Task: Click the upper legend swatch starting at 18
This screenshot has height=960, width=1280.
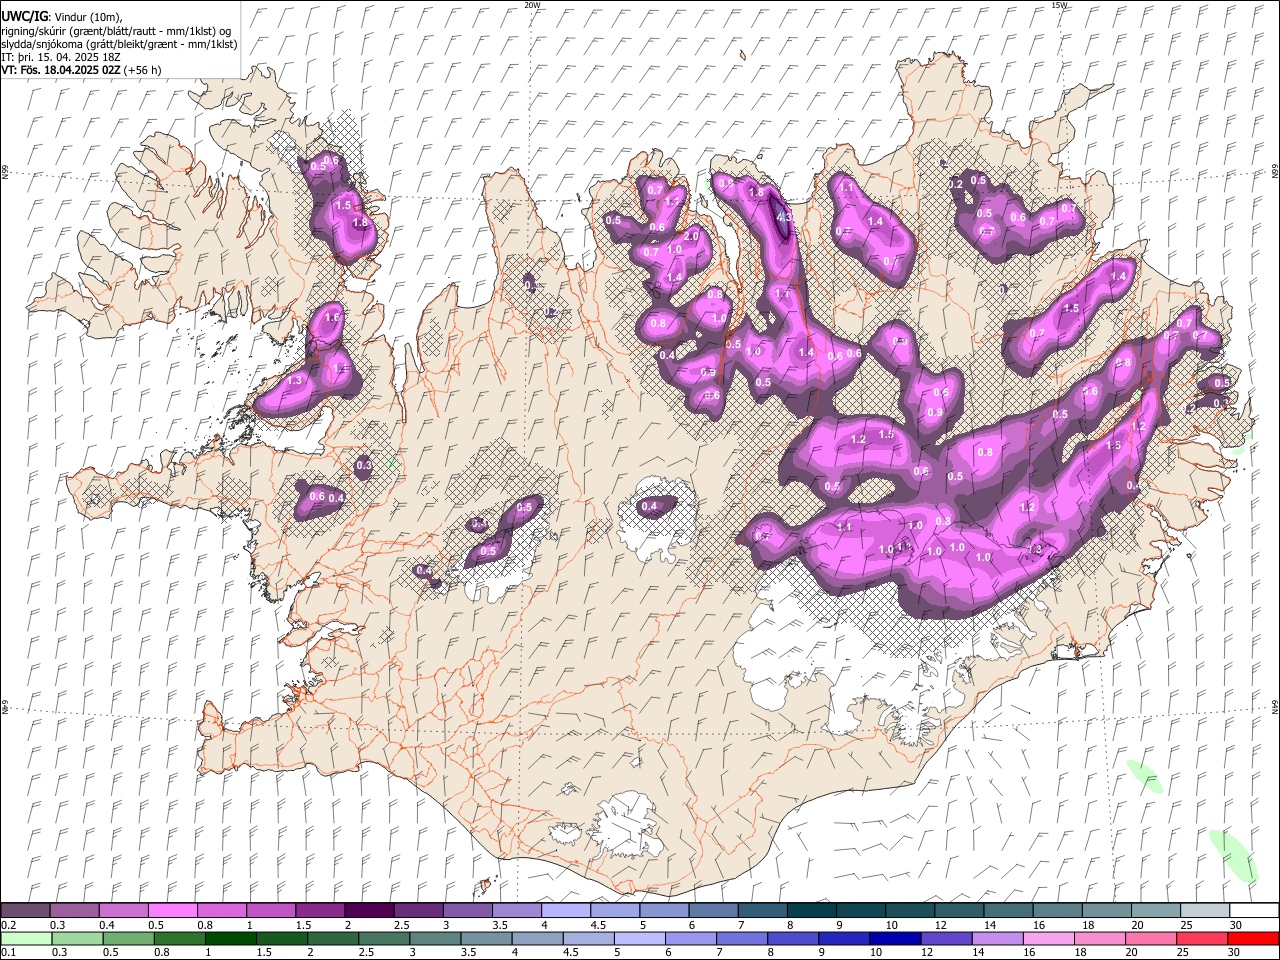Action: (1107, 911)
